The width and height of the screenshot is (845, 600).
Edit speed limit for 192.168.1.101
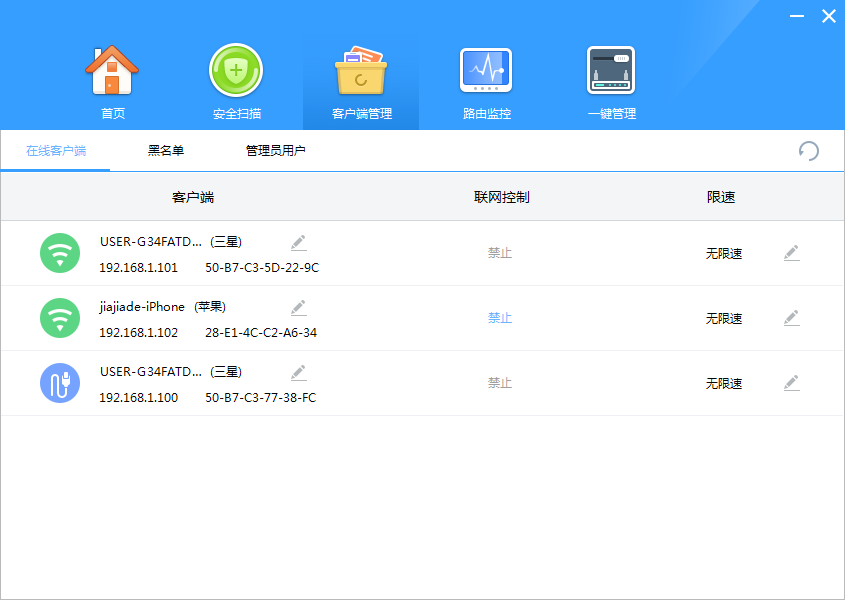[791, 253]
